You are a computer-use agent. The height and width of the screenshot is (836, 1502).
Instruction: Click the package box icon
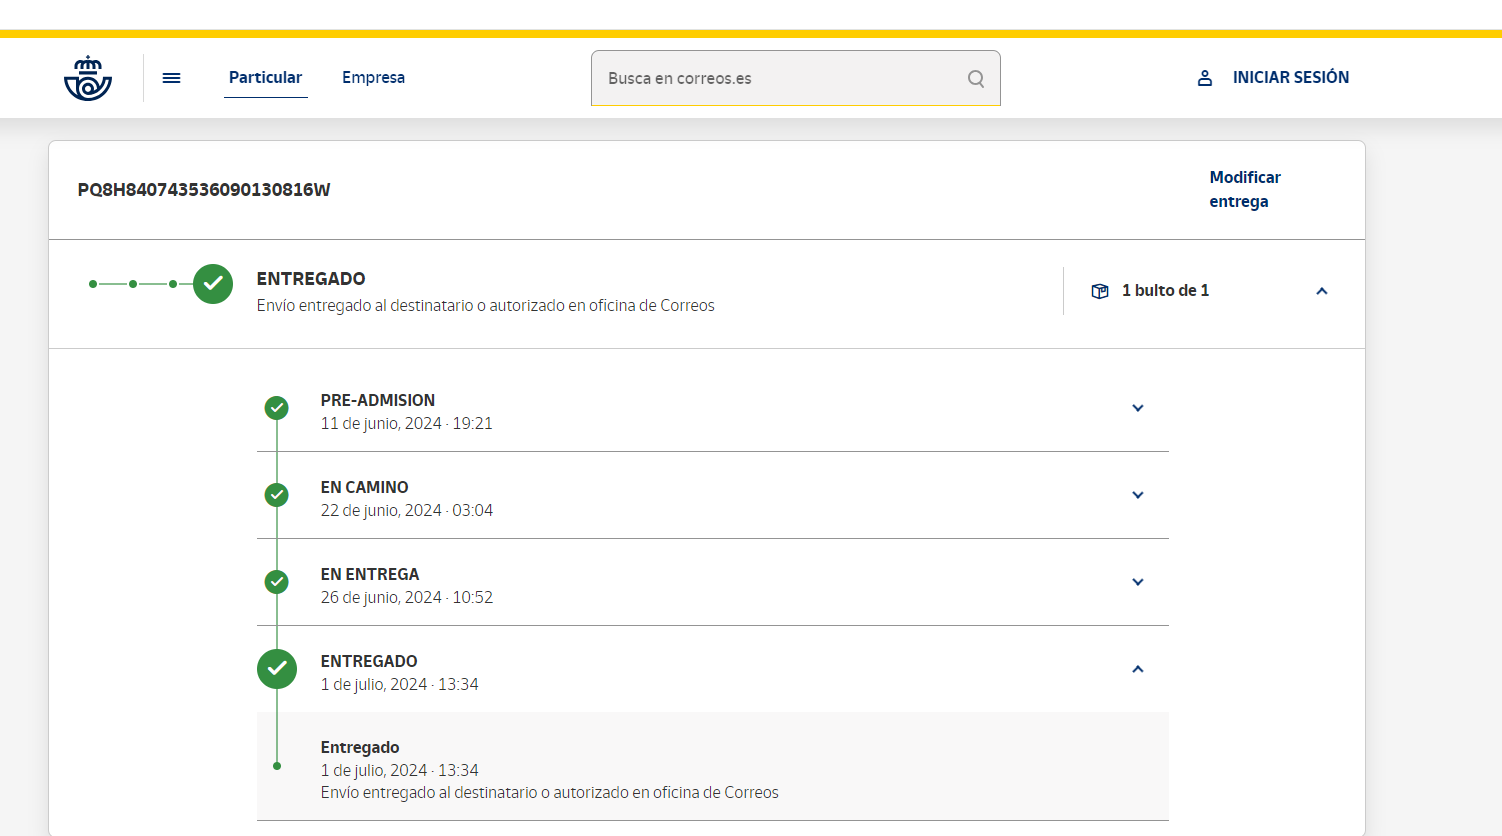click(x=1100, y=291)
